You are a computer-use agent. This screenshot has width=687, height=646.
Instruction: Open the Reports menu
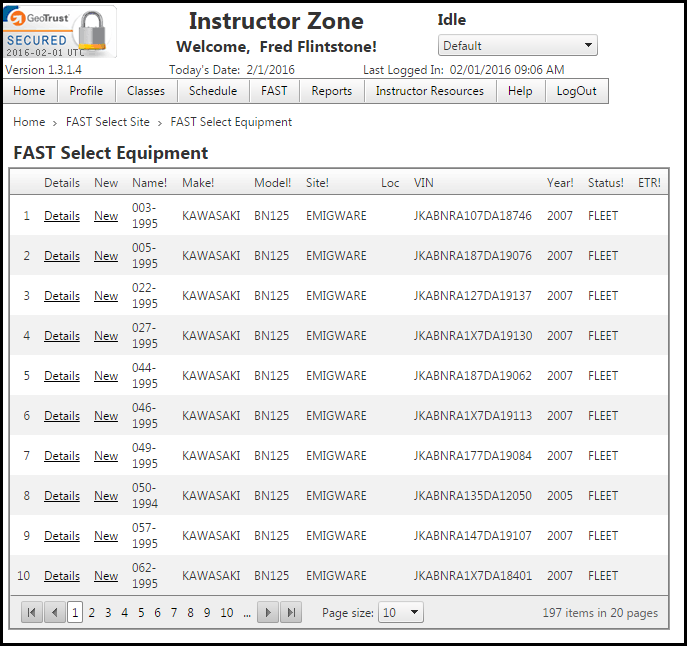332,91
